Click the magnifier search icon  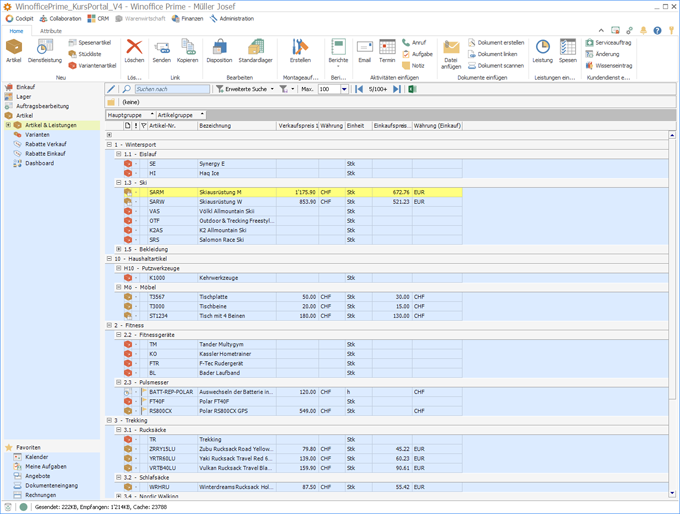coord(127,89)
